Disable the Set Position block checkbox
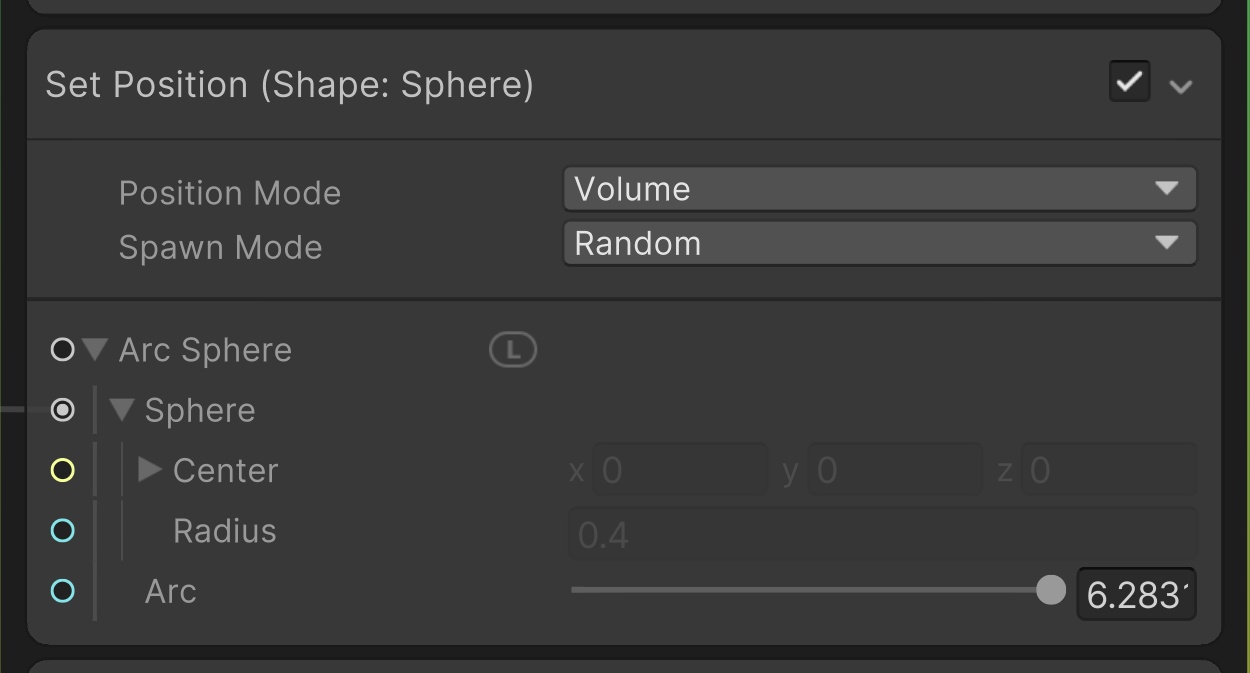Screen dimensions: 1250x673 coord(1129,82)
